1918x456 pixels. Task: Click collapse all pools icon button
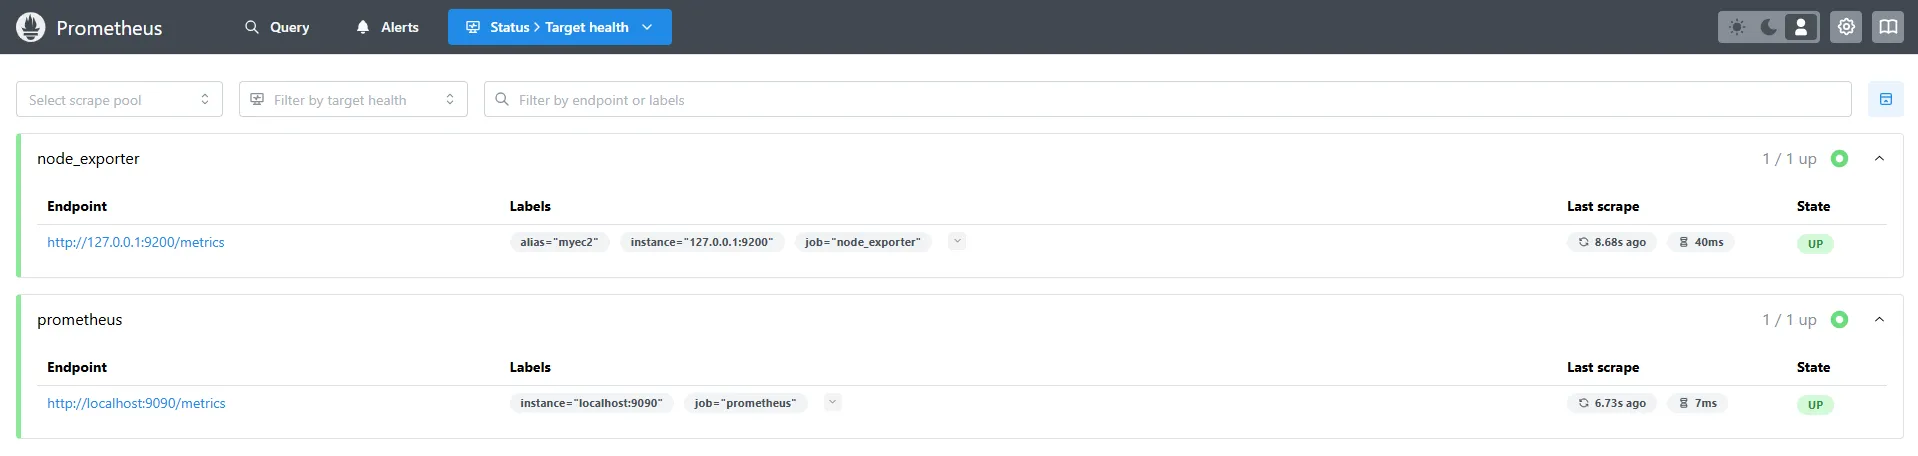pyautogui.click(x=1886, y=99)
